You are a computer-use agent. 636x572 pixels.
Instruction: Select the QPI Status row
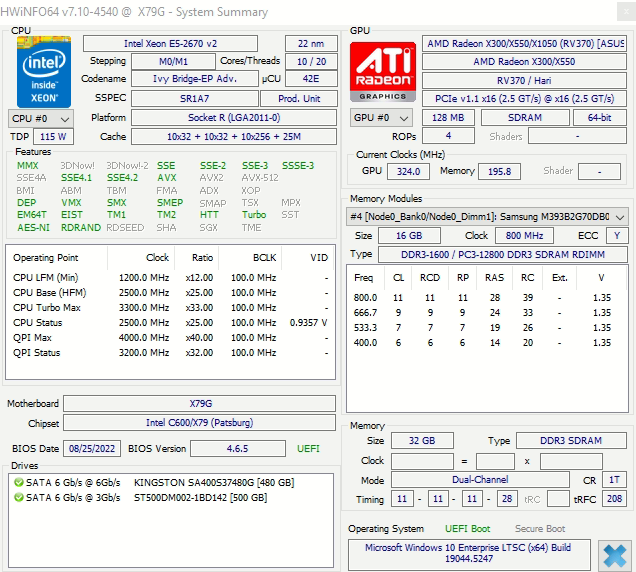(170, 353)
